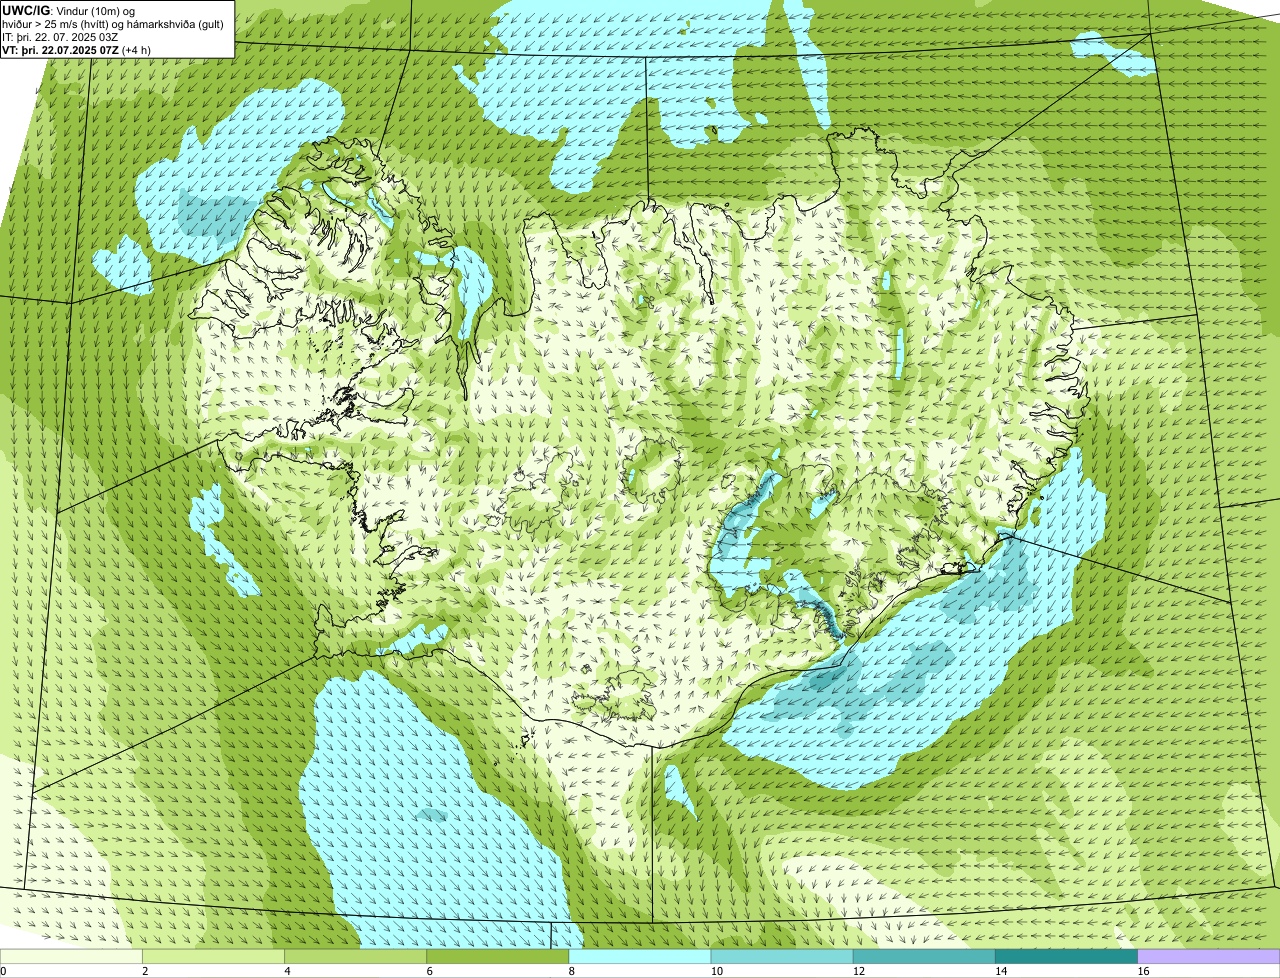Click the legend scale label '16'
1280x978 pixels.
coord(1142,971)
